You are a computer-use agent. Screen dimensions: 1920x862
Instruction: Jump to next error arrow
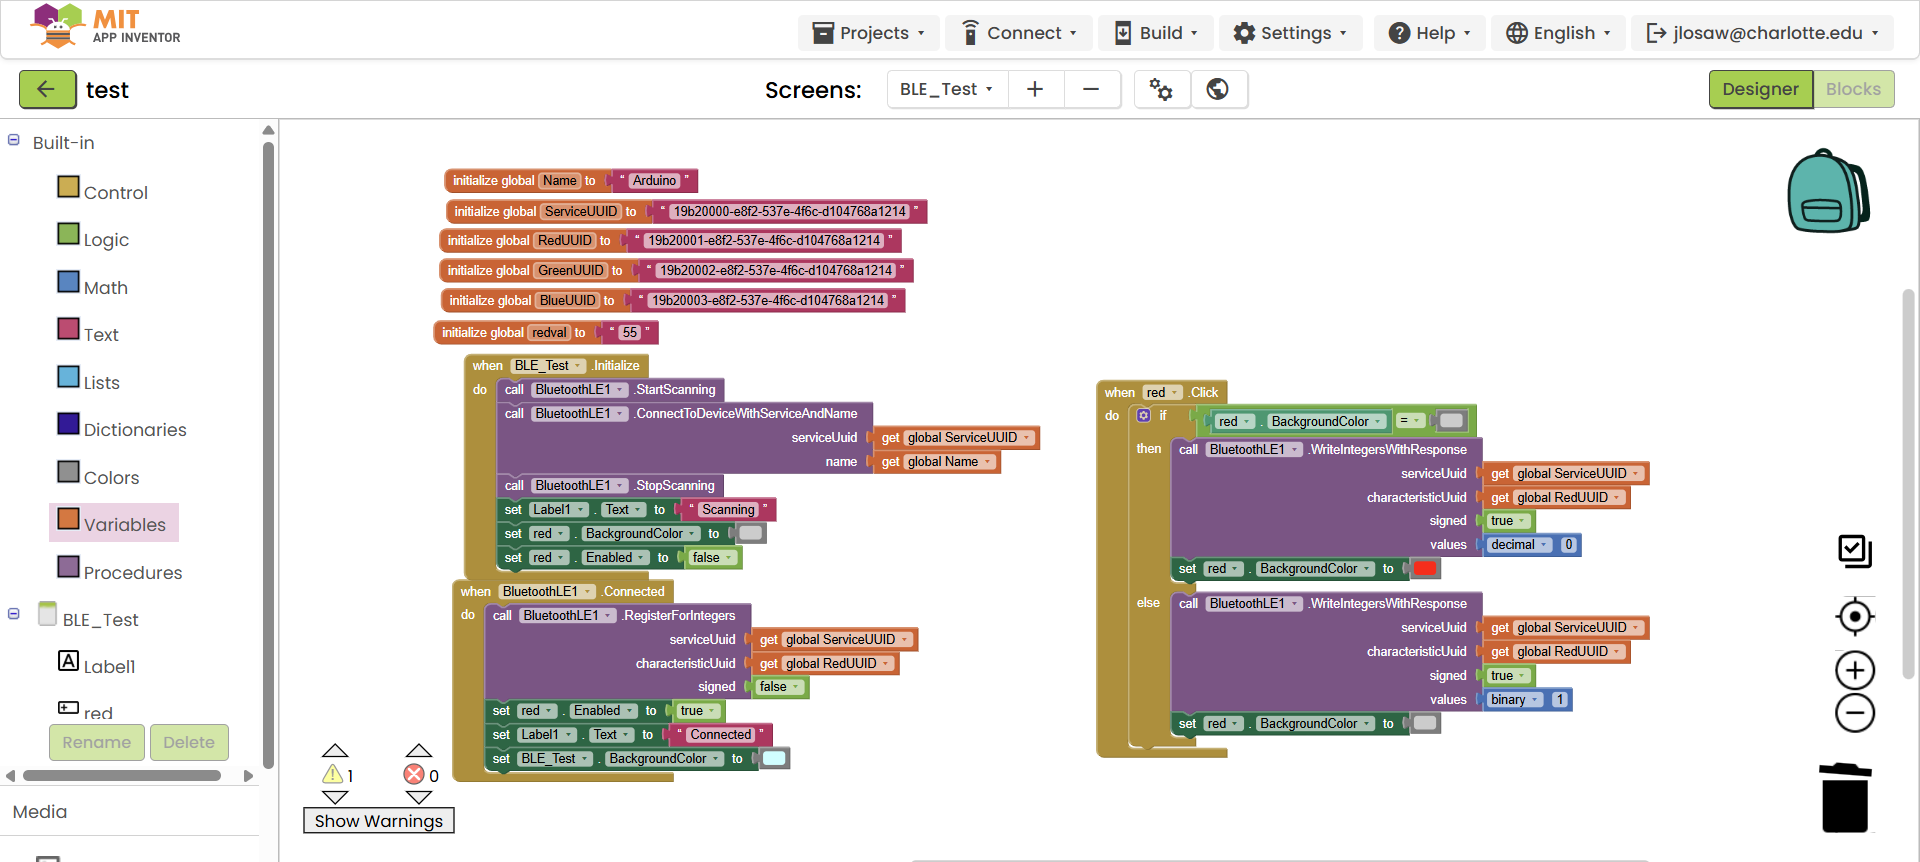(419, 797)
